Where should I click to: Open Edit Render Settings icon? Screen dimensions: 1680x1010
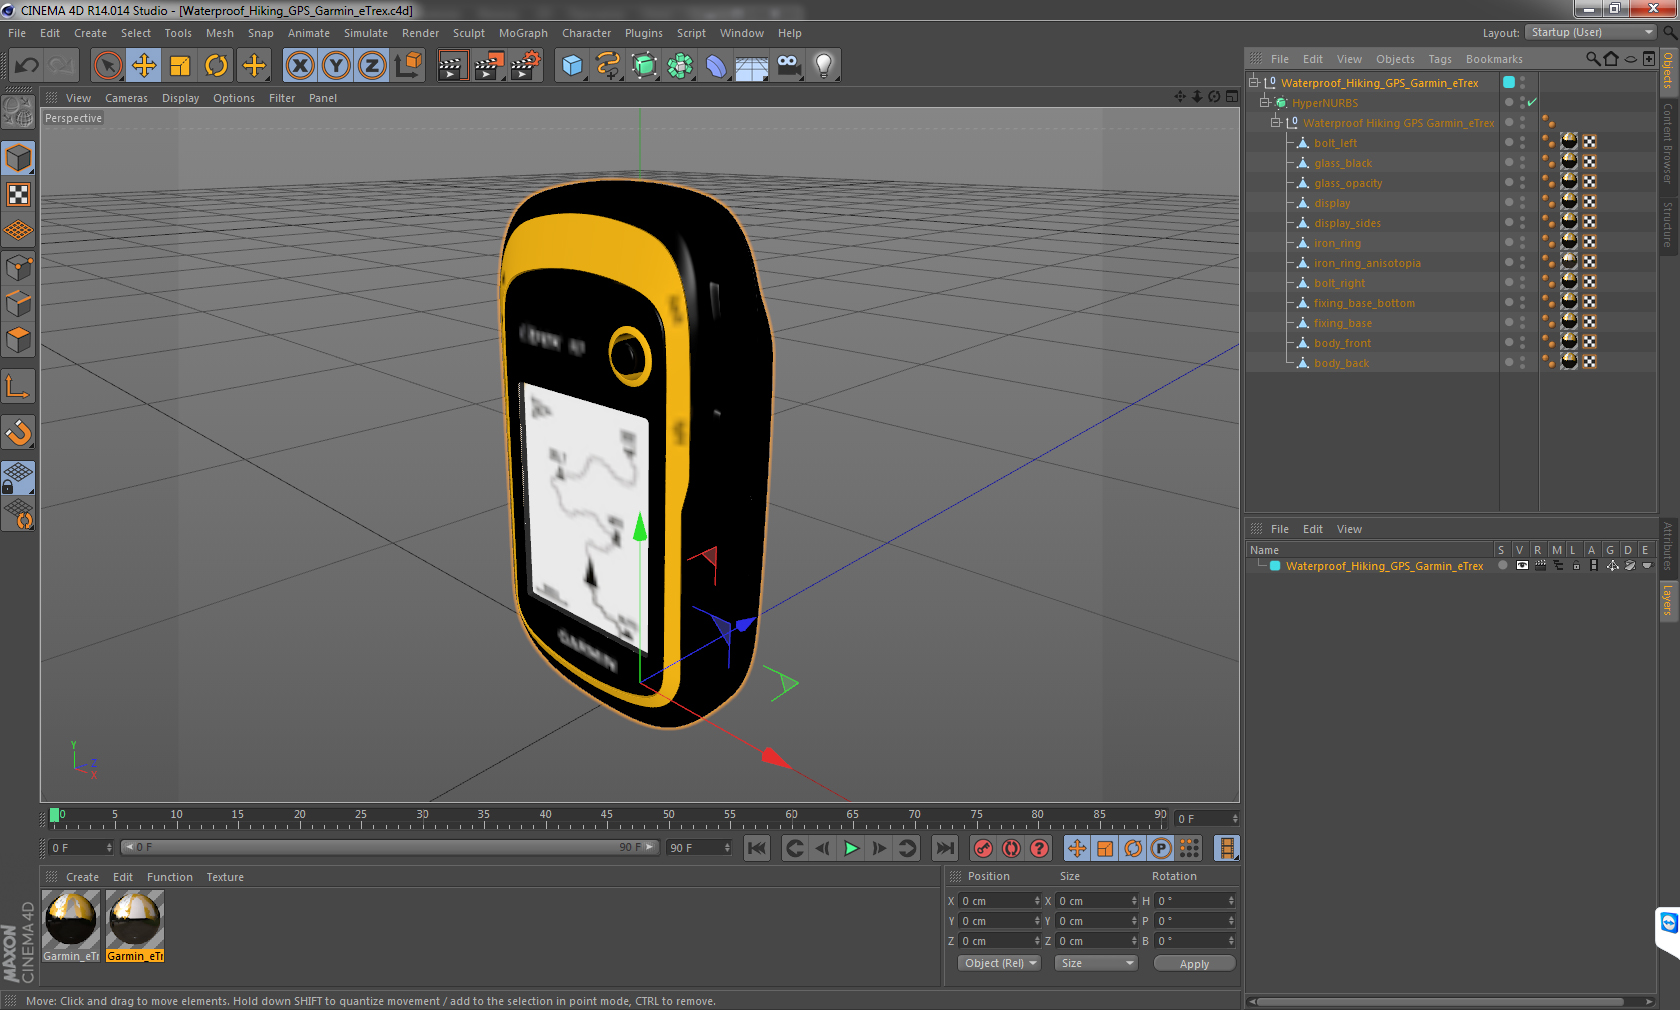(526, 66)
